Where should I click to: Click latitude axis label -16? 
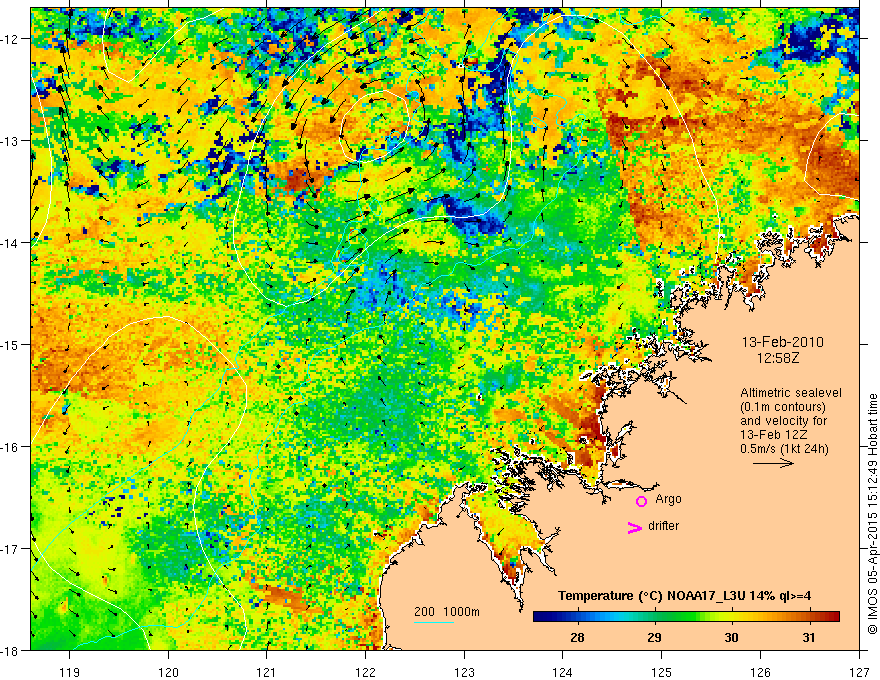click(x=11, y=447)
